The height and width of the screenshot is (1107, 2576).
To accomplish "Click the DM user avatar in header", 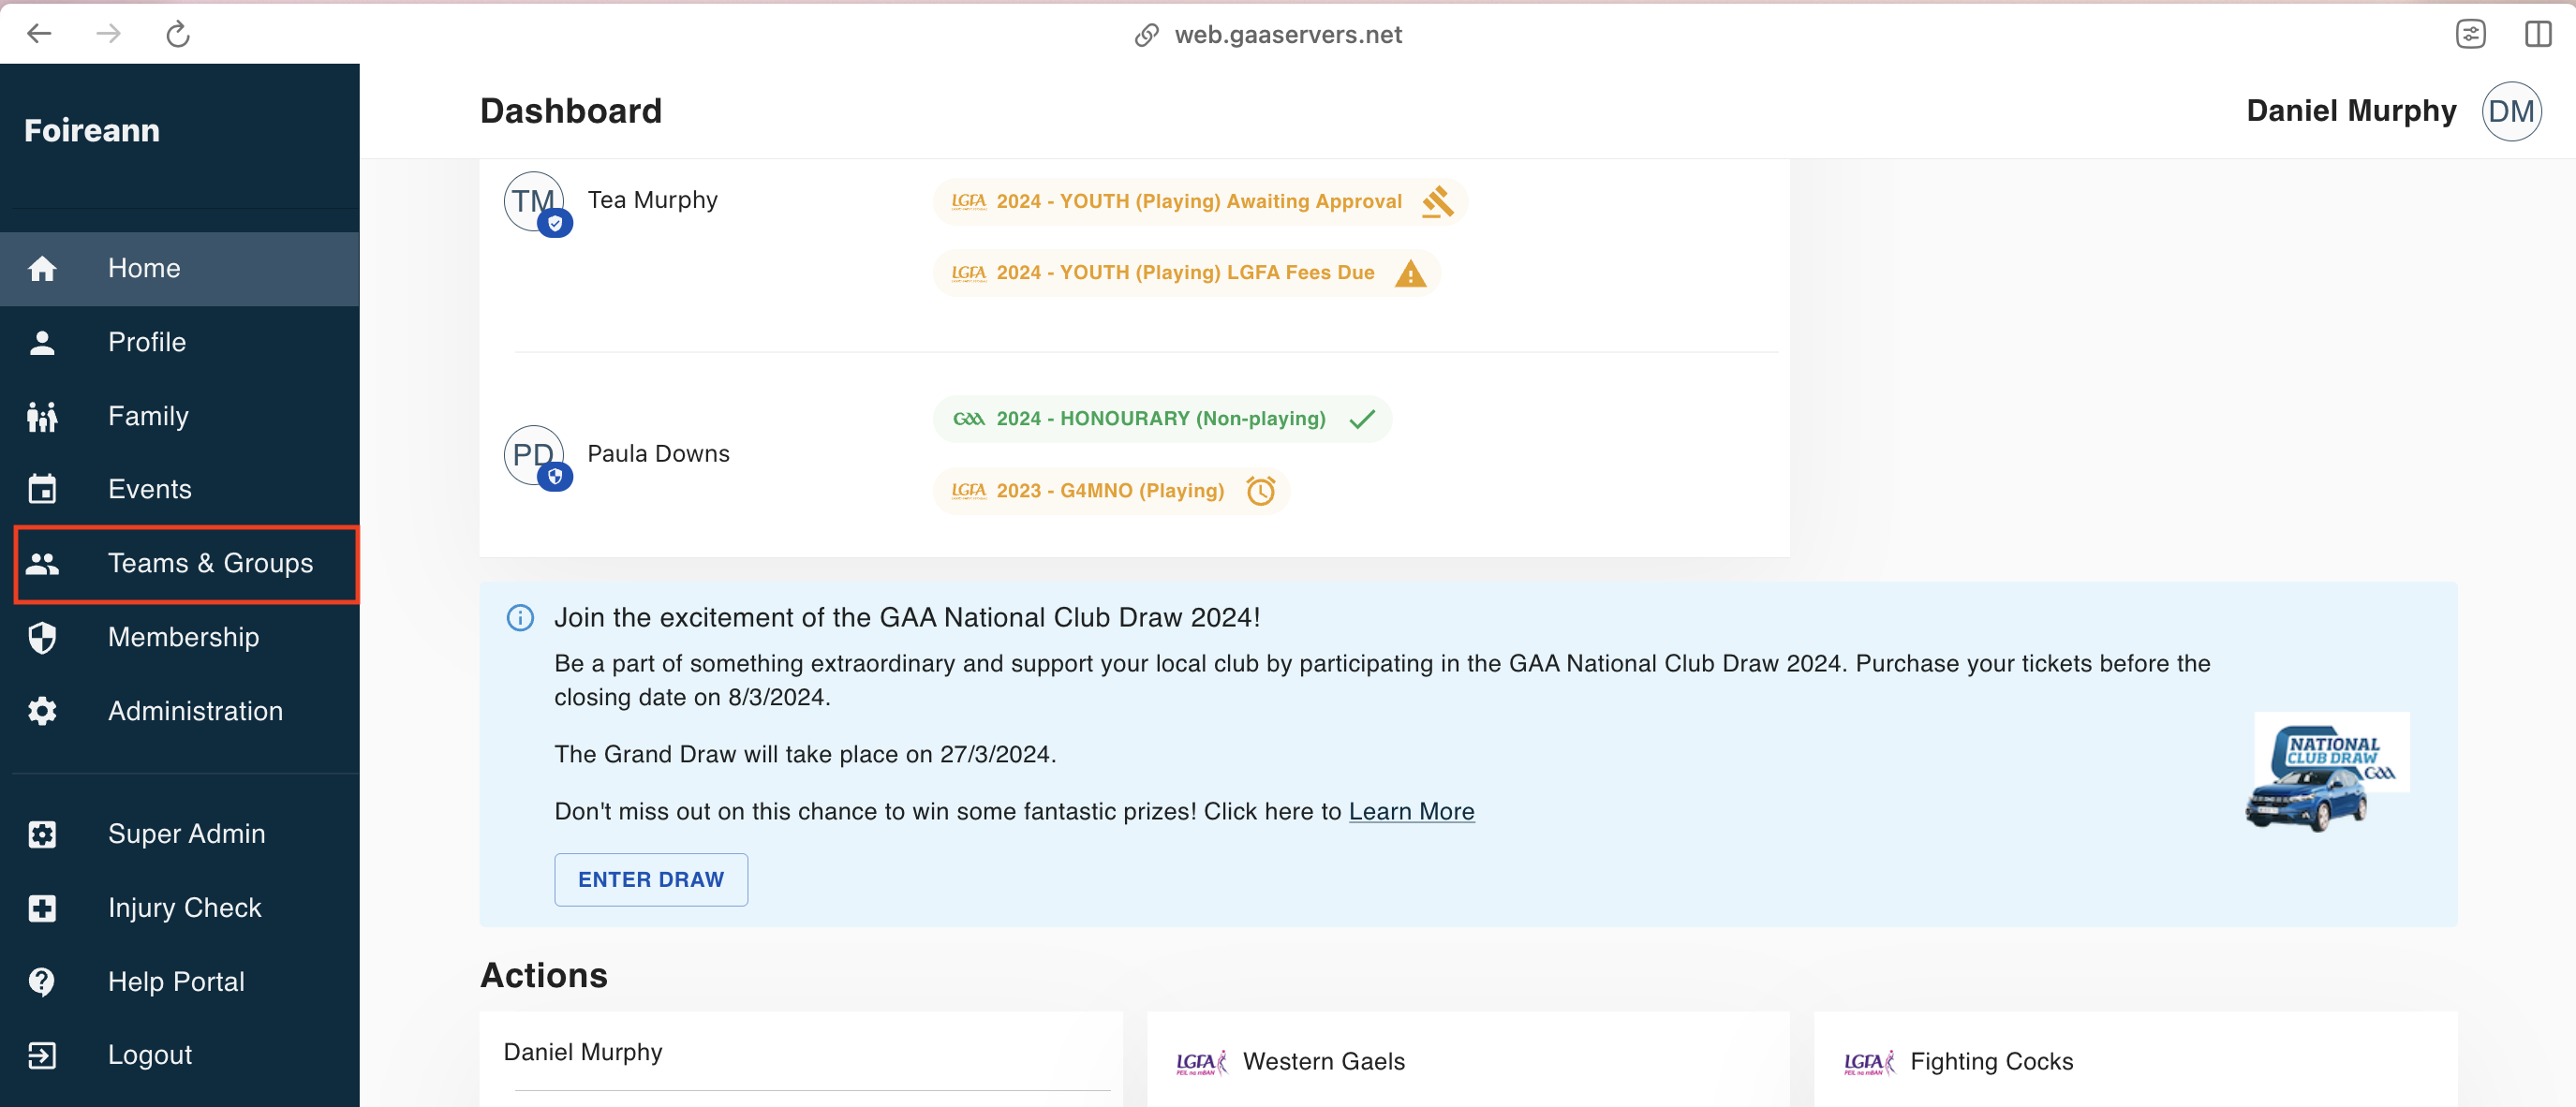I will pos(2511,111).
